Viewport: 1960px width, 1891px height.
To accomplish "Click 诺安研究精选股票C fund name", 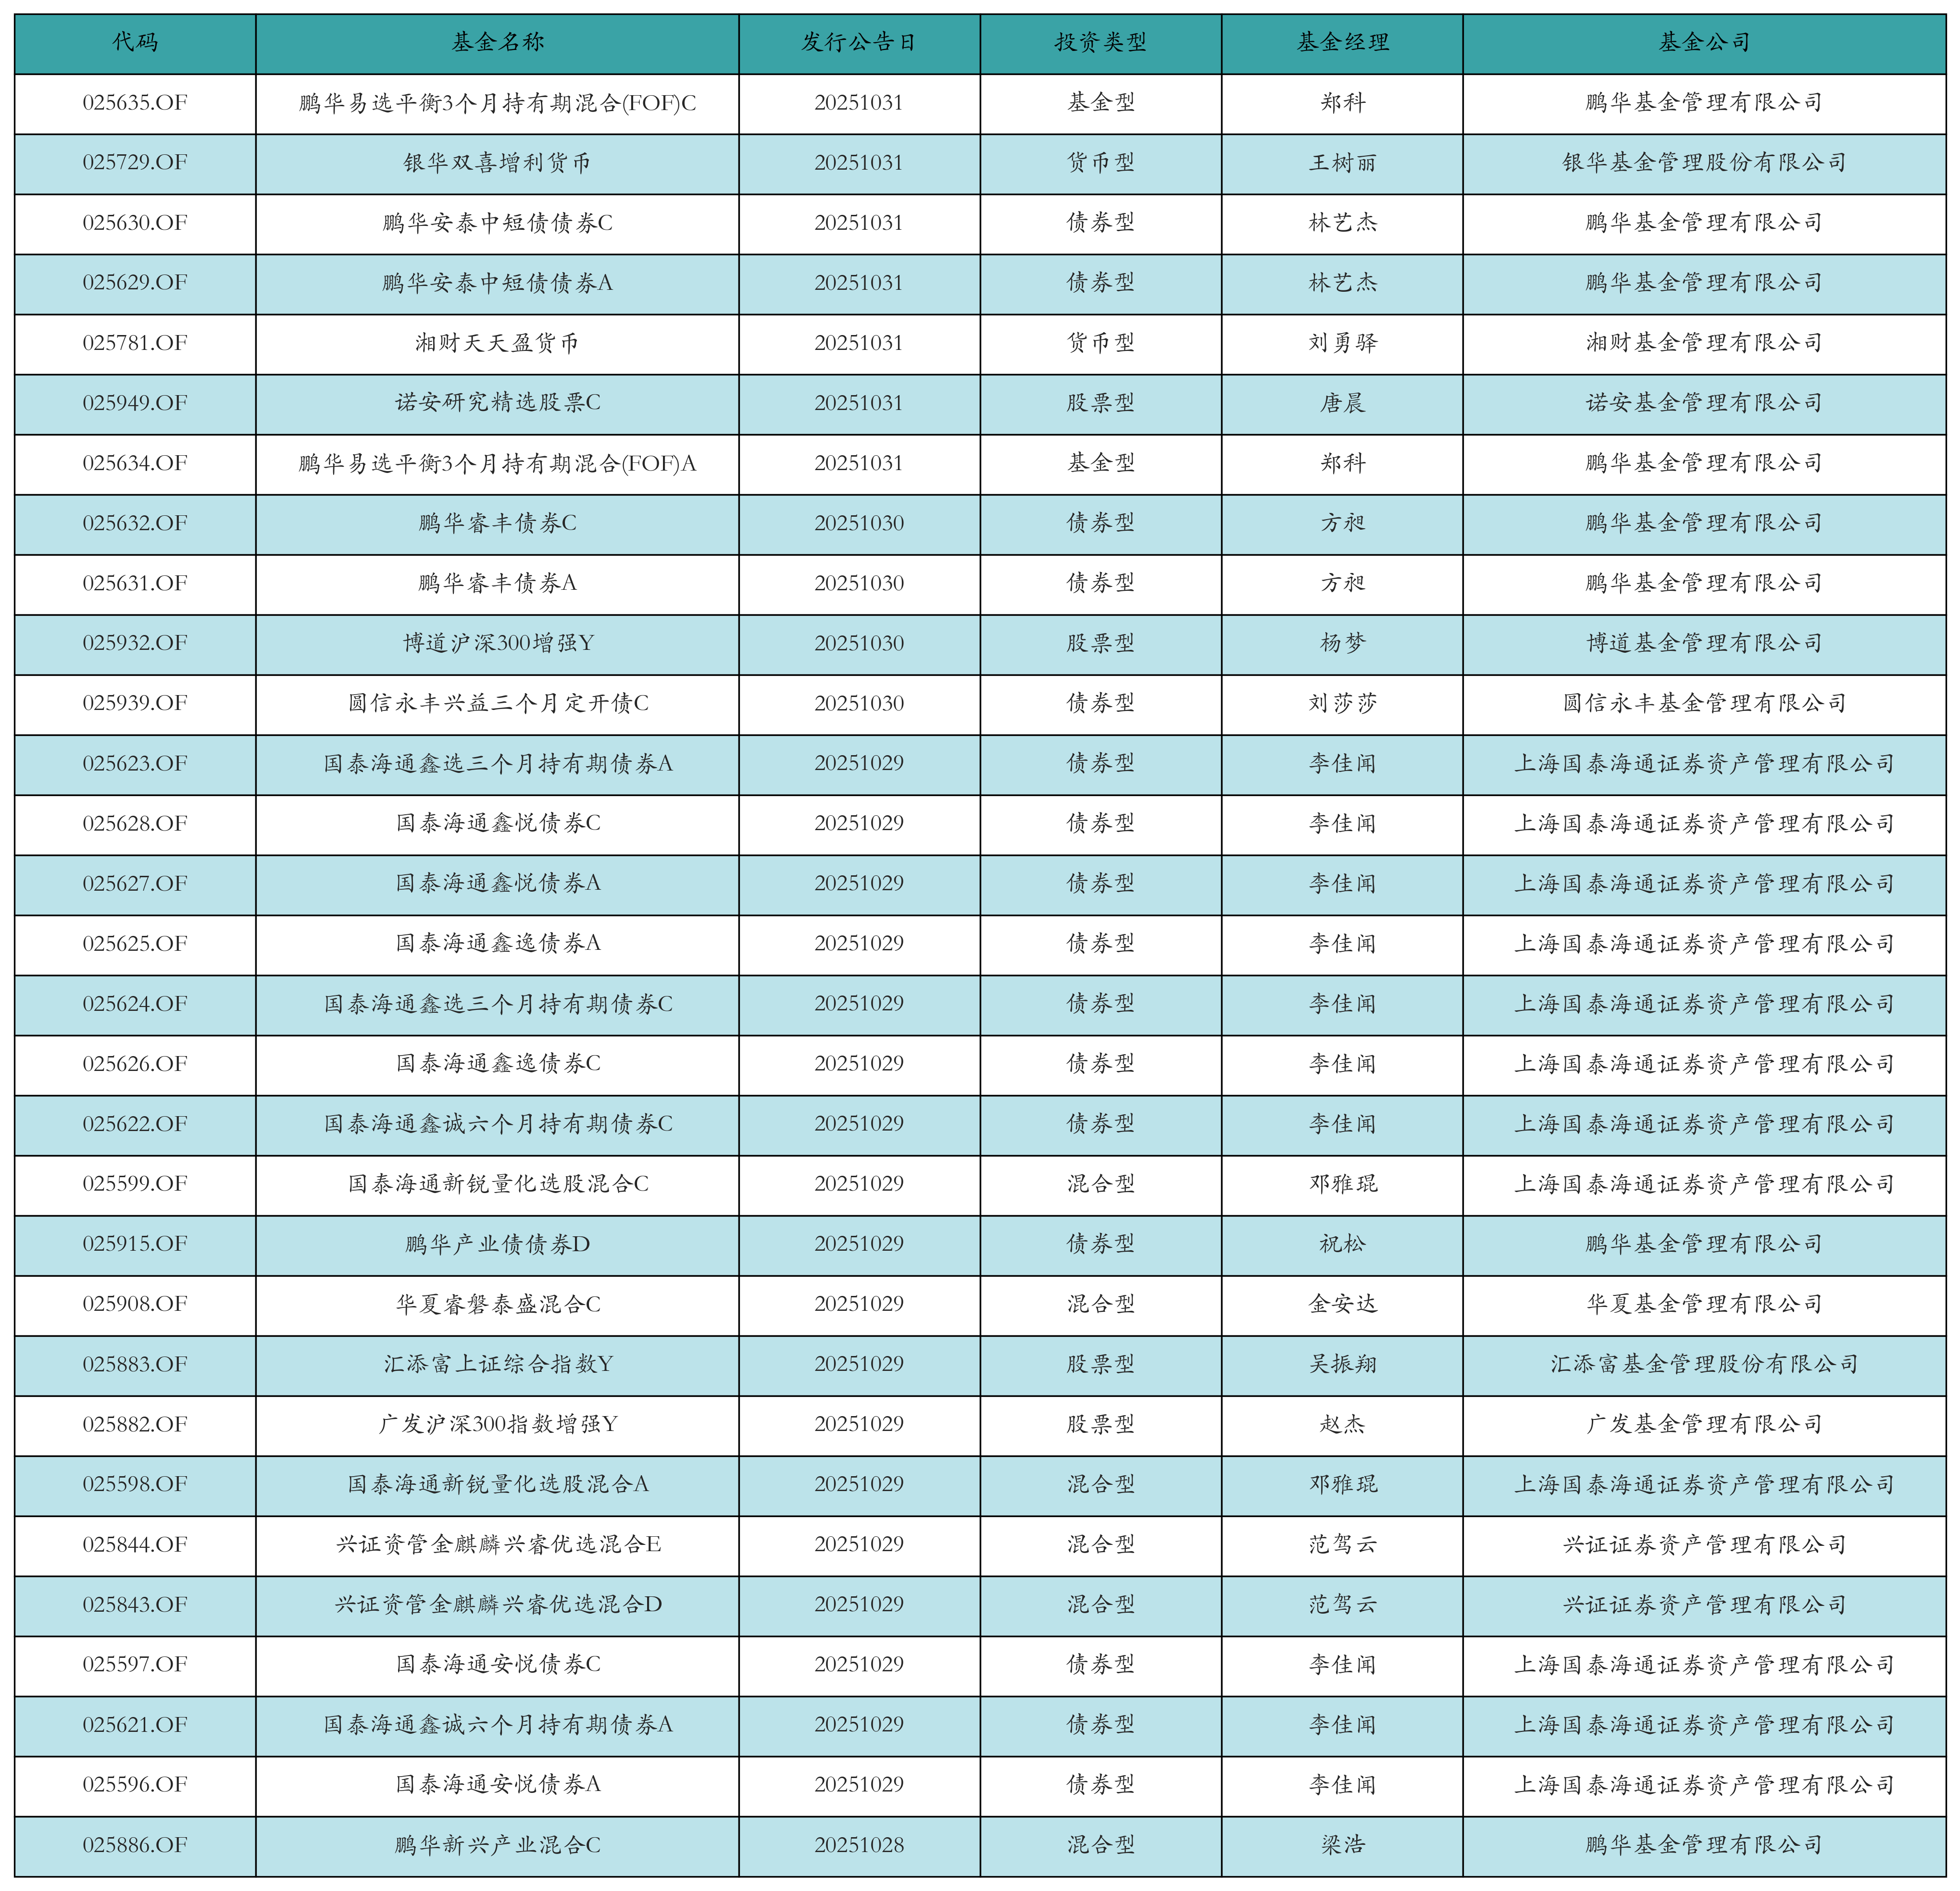I will click(497, 403).
